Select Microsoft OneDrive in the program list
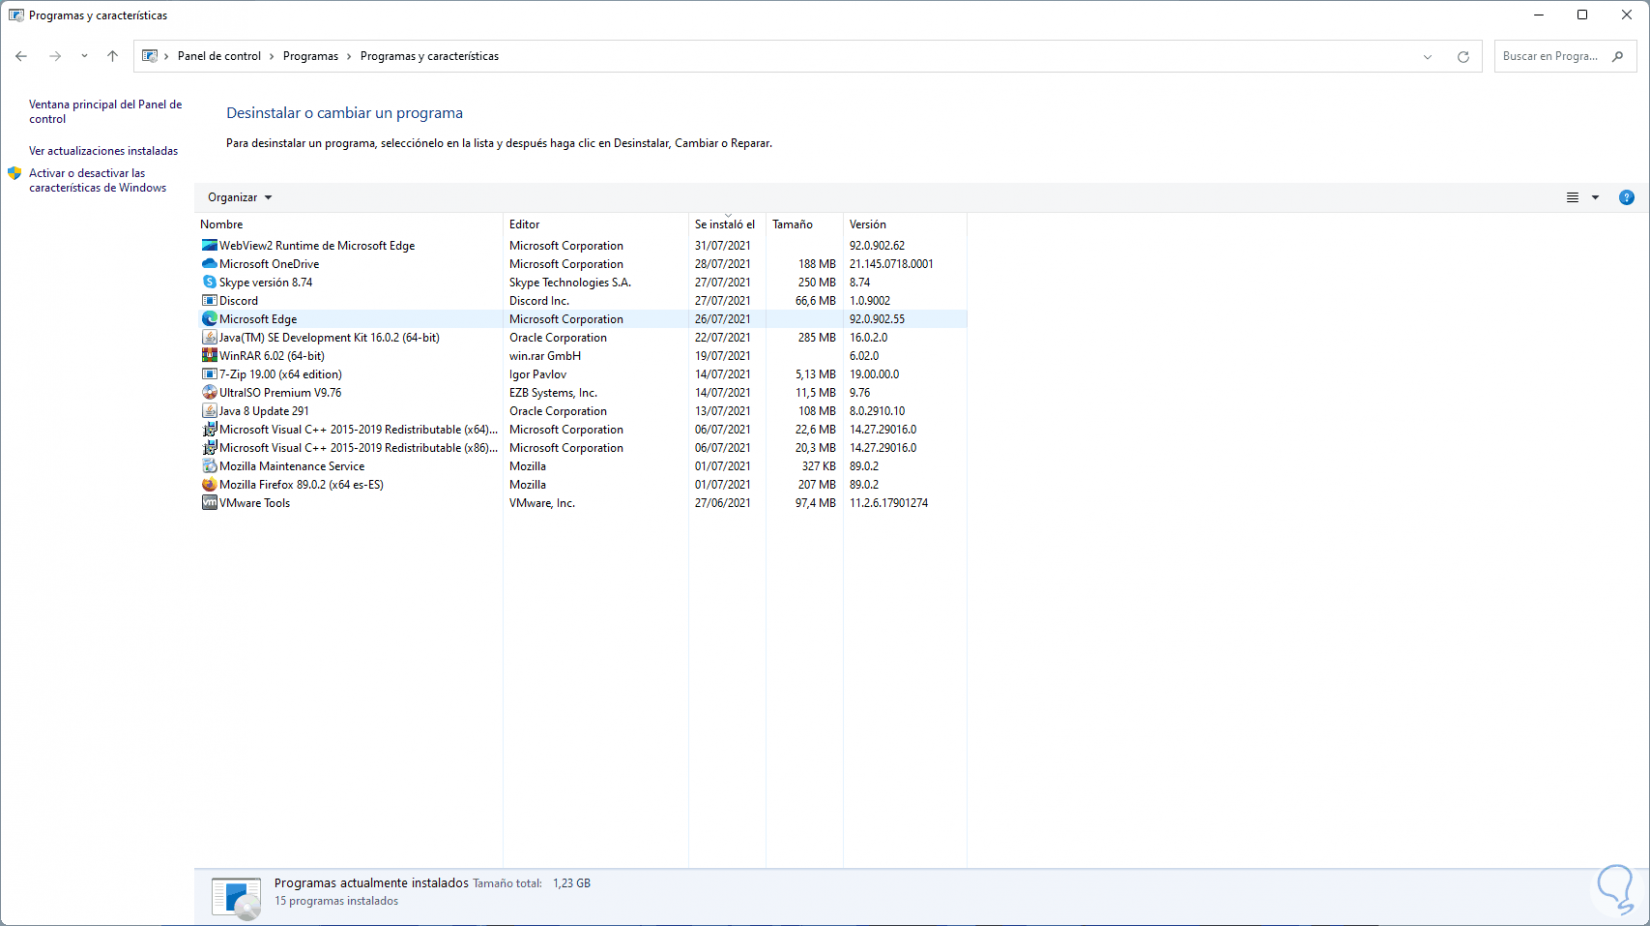The image size is (1650, 926). tap(582, 264)
